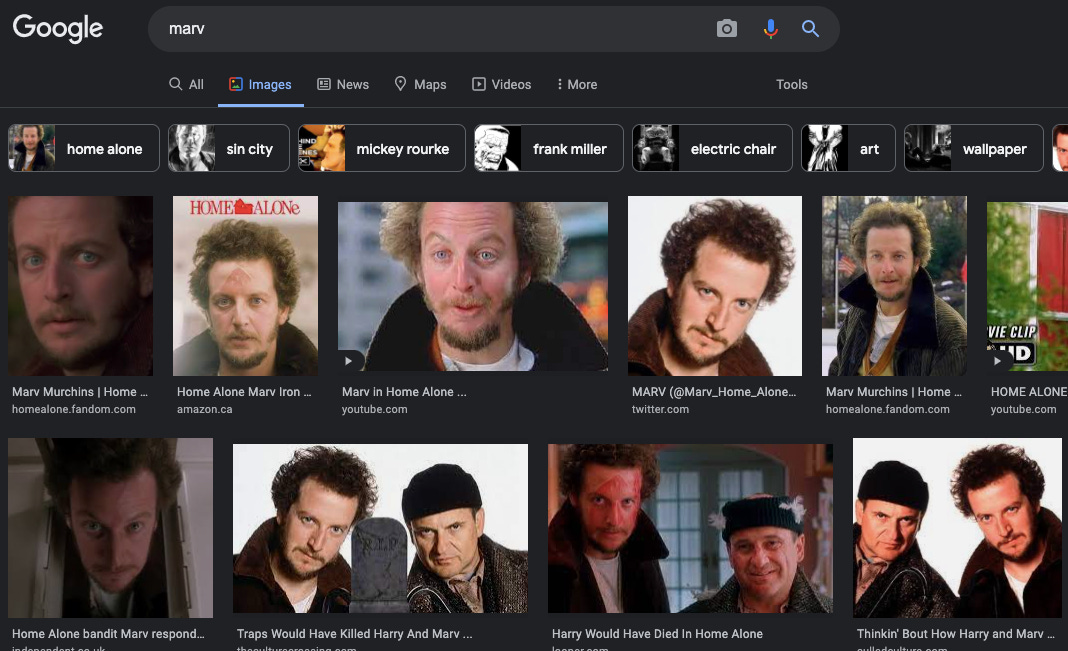
Task: Filter by art chip
Action: tap(848, 148)
